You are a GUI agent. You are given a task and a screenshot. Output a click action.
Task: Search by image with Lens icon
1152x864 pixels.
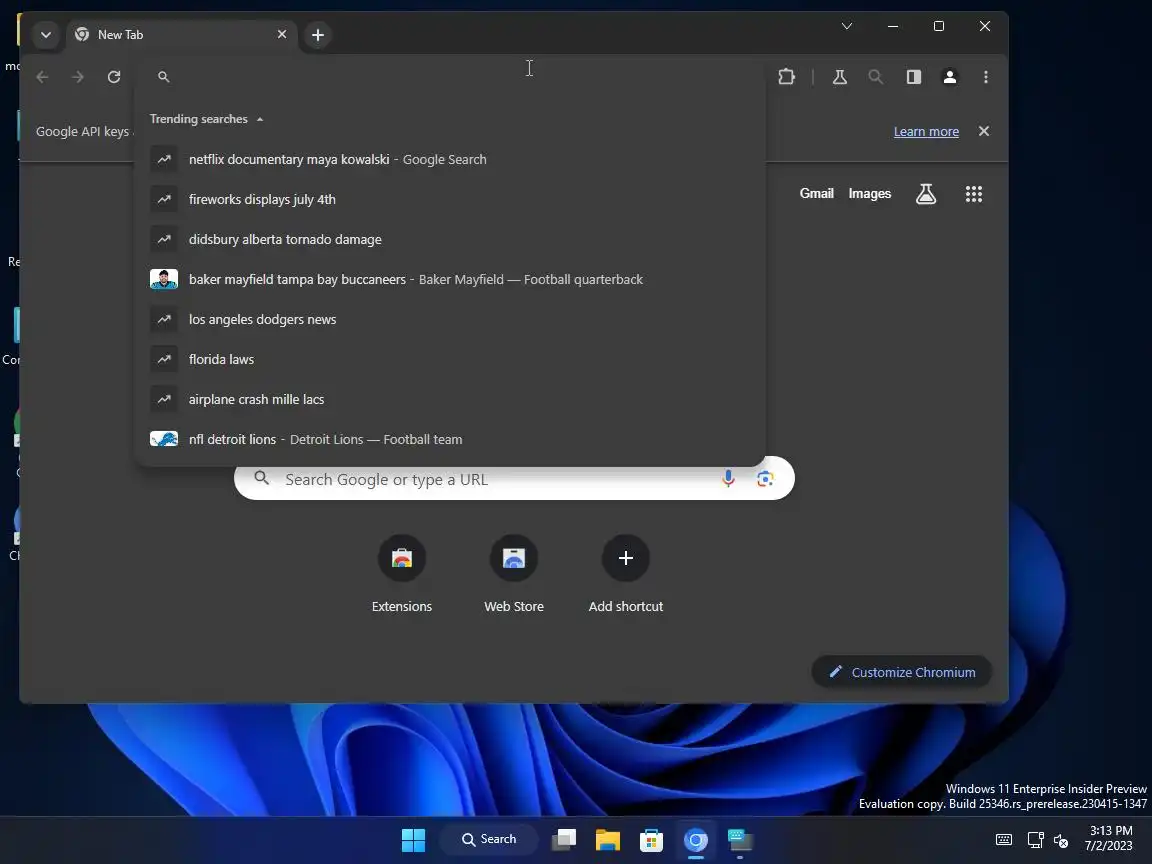coord(765,479)
